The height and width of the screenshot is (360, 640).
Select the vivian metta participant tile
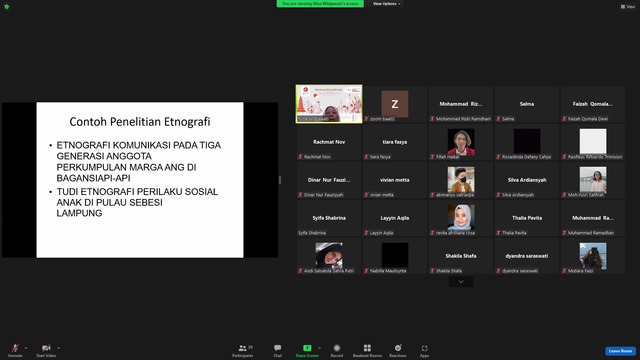coord(395,180)
